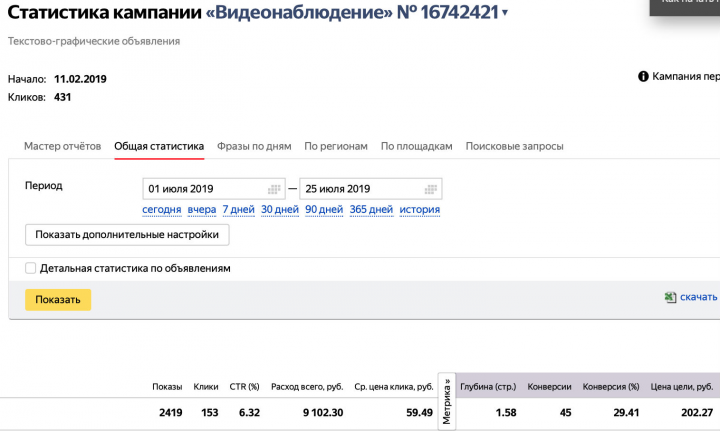Click the 'история' period link
Viewport: 720px width, 431px height.
[420, 210]
